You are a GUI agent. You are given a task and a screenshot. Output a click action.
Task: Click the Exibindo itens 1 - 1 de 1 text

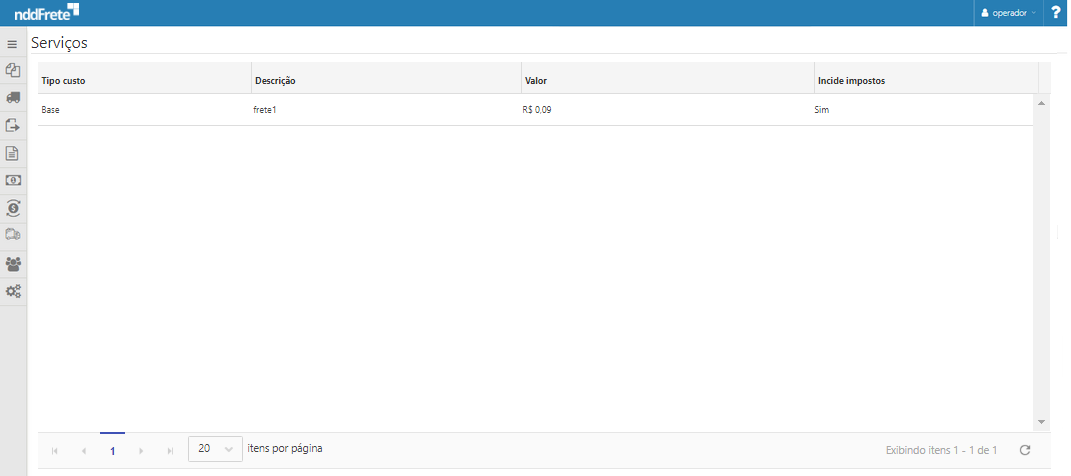click(x=941, y=450)
